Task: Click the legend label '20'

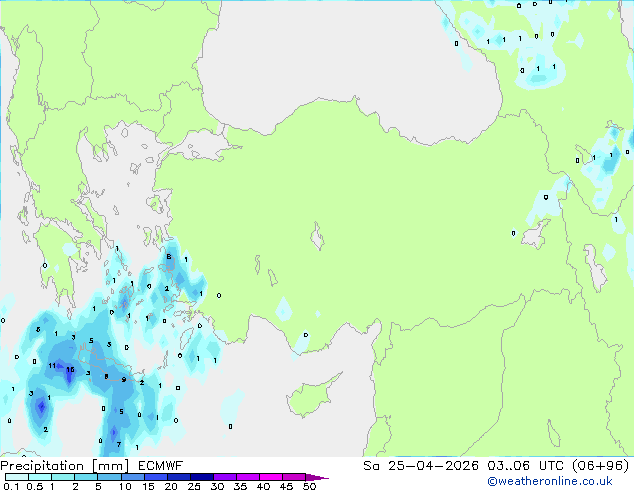Action: [171, 486]
